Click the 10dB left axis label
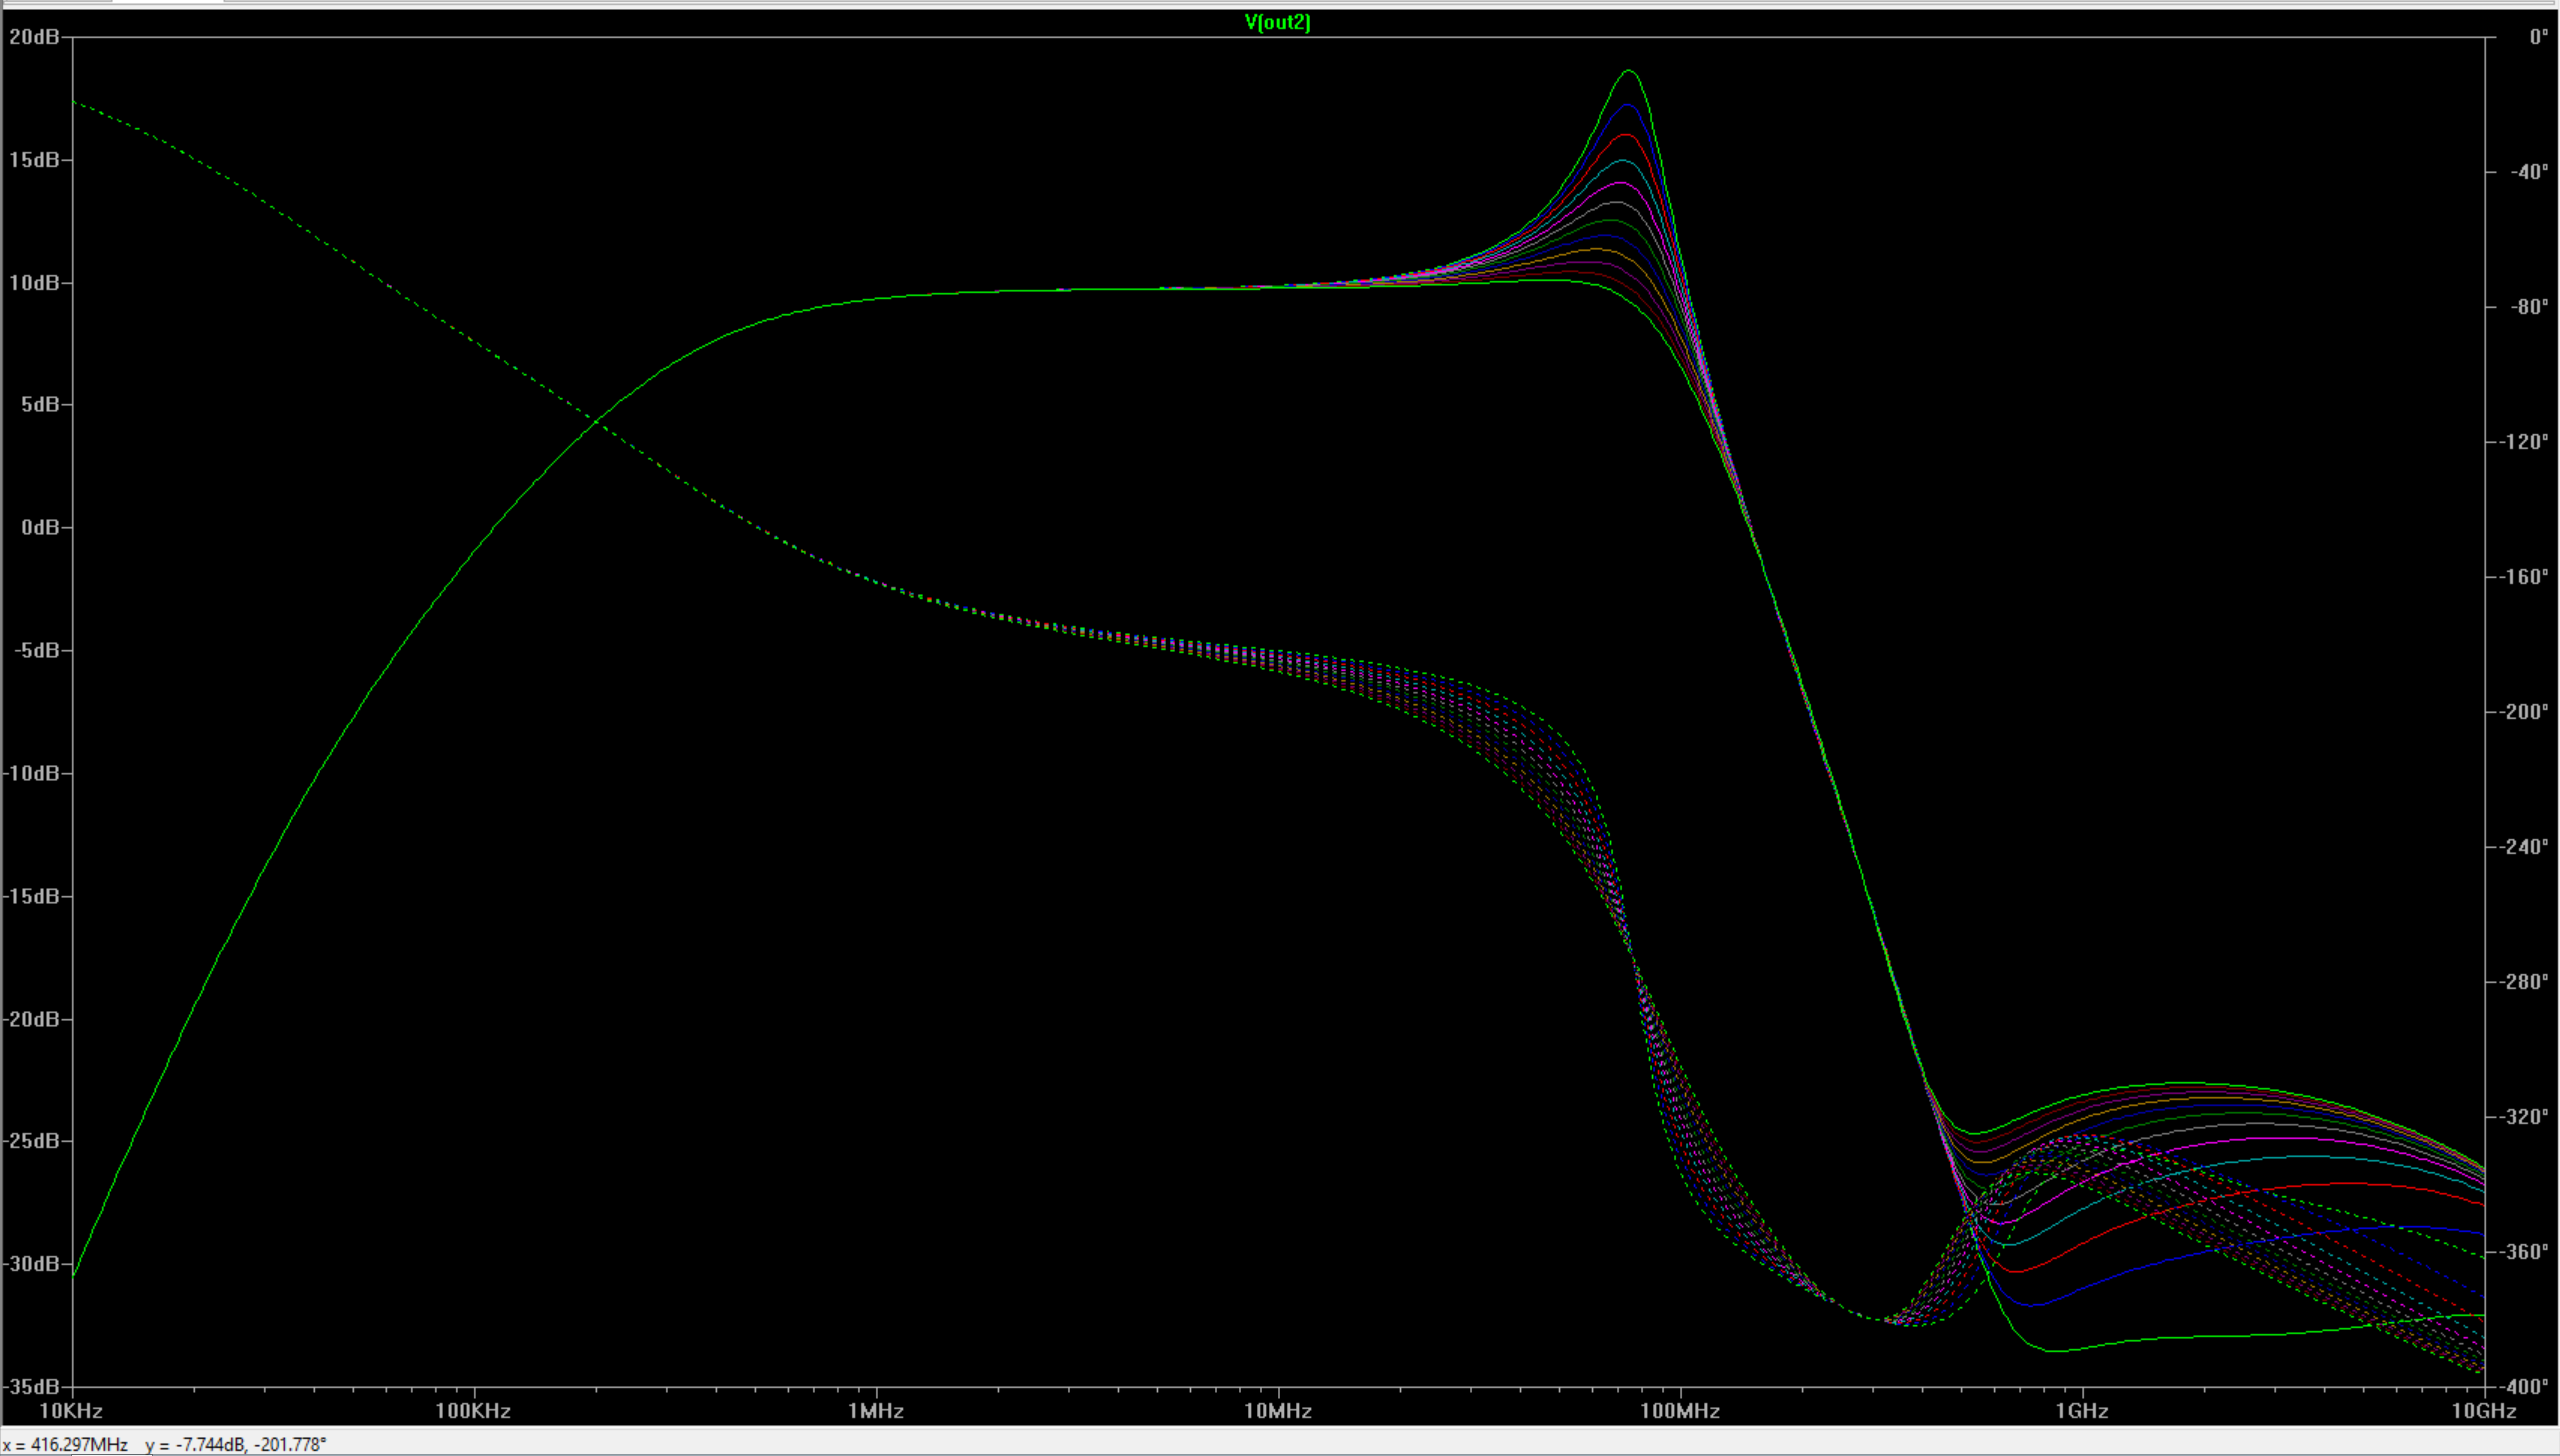Screen dimensions: 2560x1456 (x=34, y=283)
